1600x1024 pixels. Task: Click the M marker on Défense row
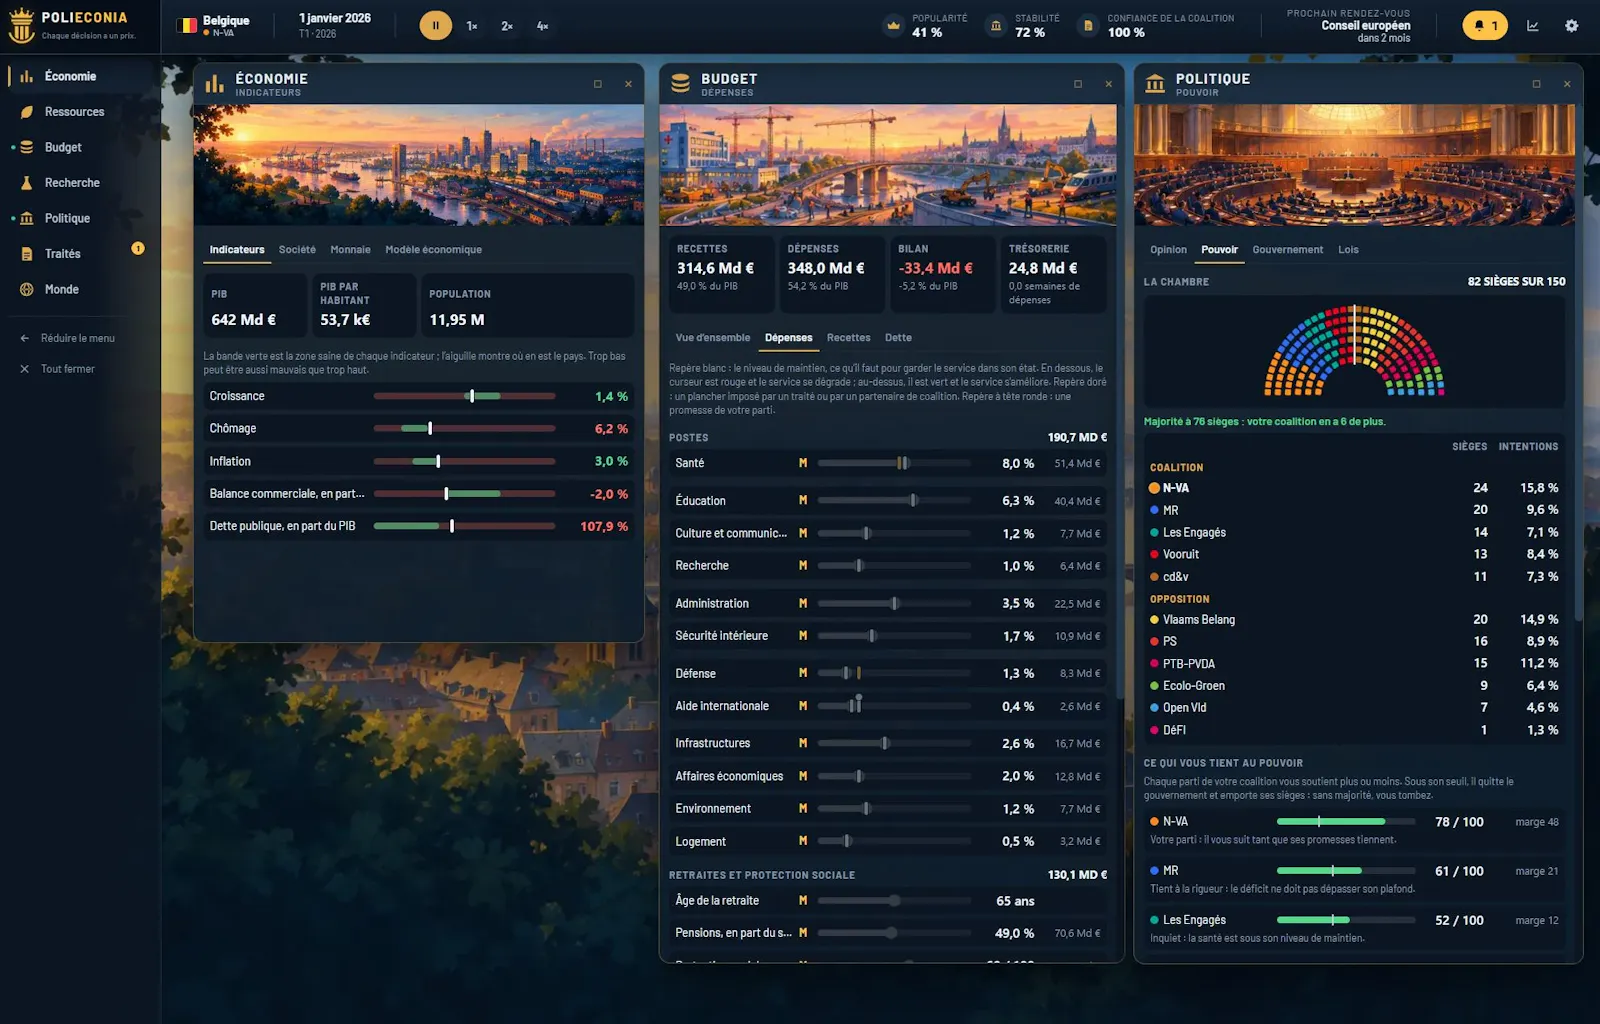point(803,673)
